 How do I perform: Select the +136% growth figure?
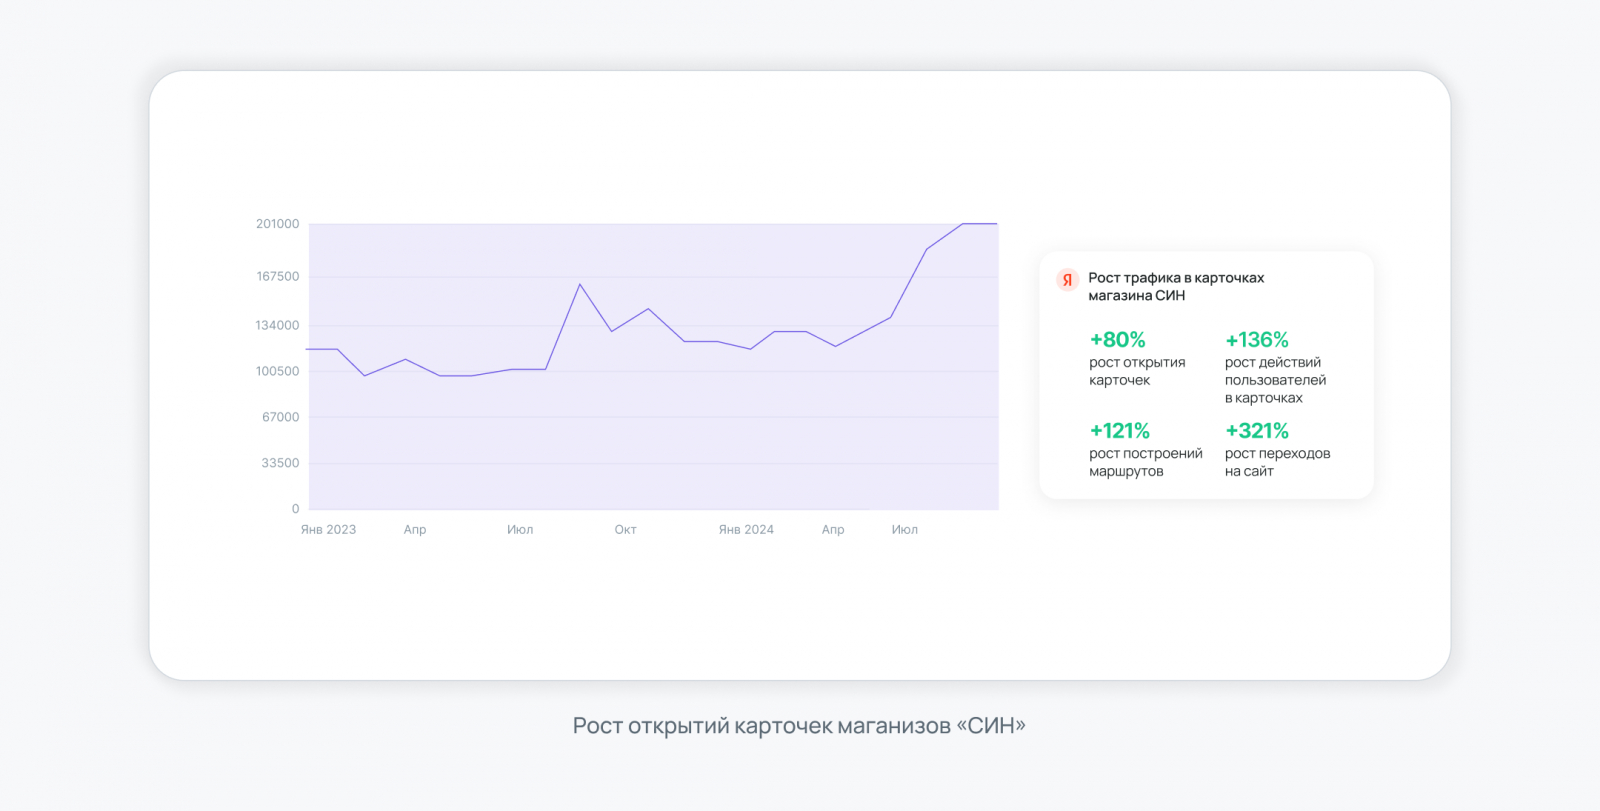coord(1257,340)
